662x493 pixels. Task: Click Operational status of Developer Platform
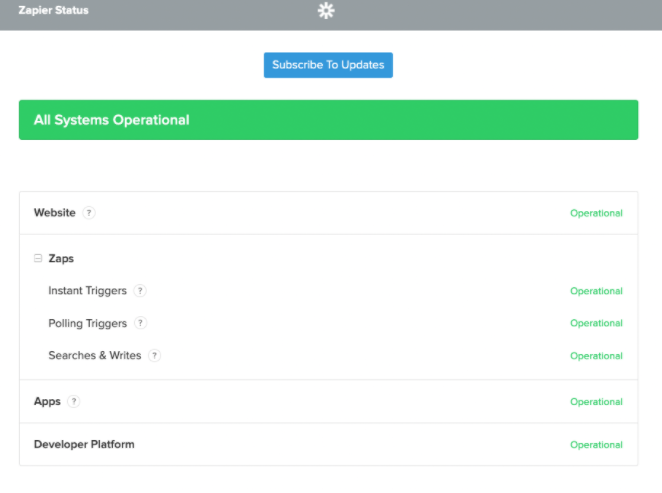click(596, 445)
